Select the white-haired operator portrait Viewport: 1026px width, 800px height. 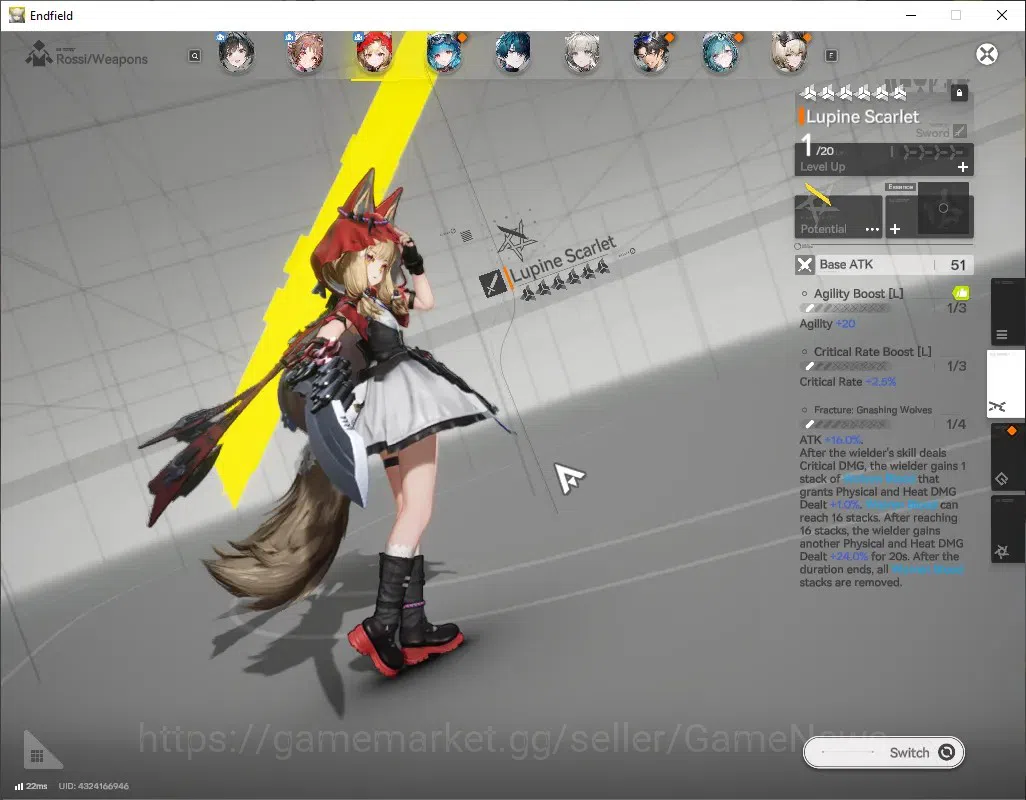tap(581, 52)
